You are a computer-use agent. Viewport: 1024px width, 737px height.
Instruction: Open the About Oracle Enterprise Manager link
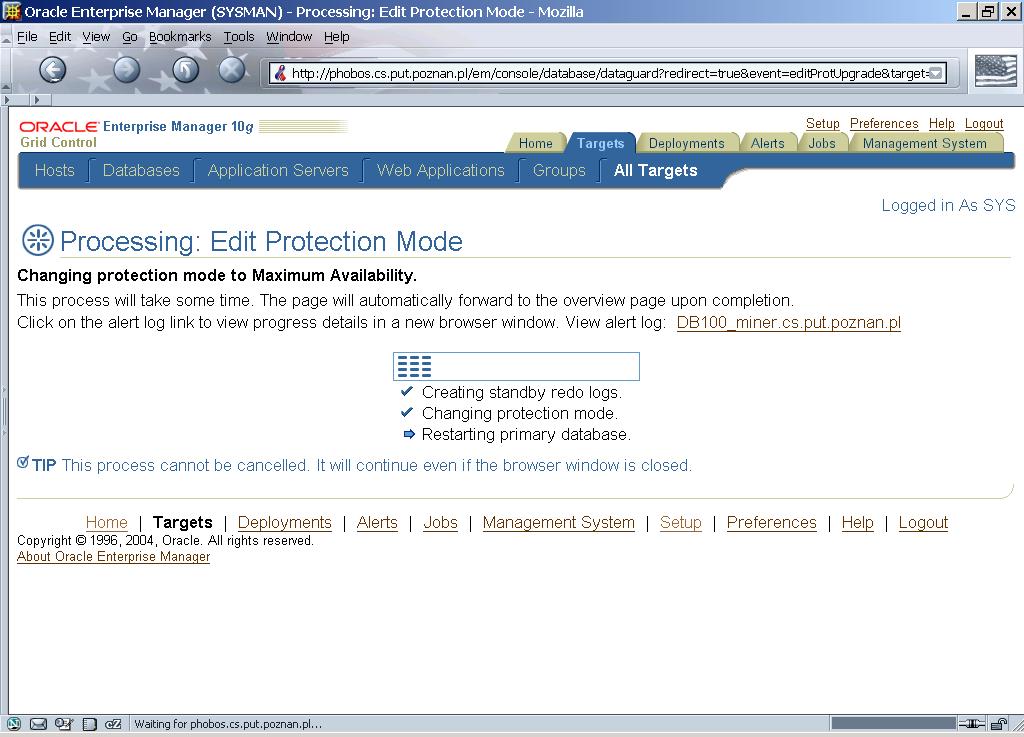tap(114, 556)
